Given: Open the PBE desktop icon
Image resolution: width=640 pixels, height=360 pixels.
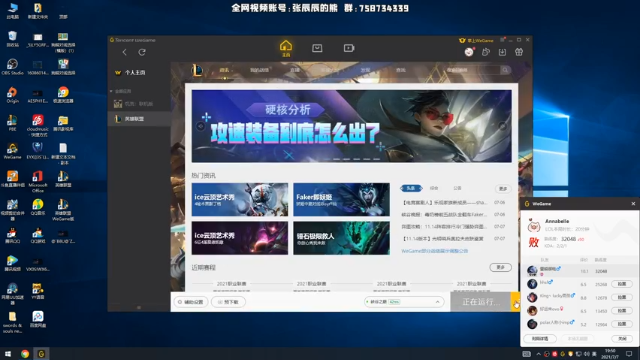Looking at the screenshot, I should (12, 123).
